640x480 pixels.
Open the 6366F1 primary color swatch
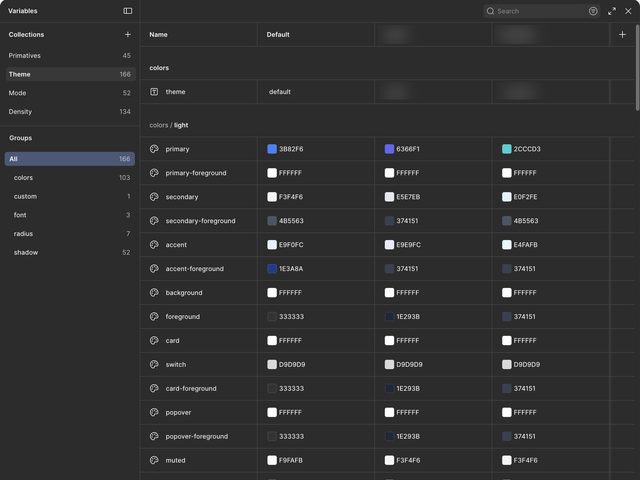tap(389, 149)
